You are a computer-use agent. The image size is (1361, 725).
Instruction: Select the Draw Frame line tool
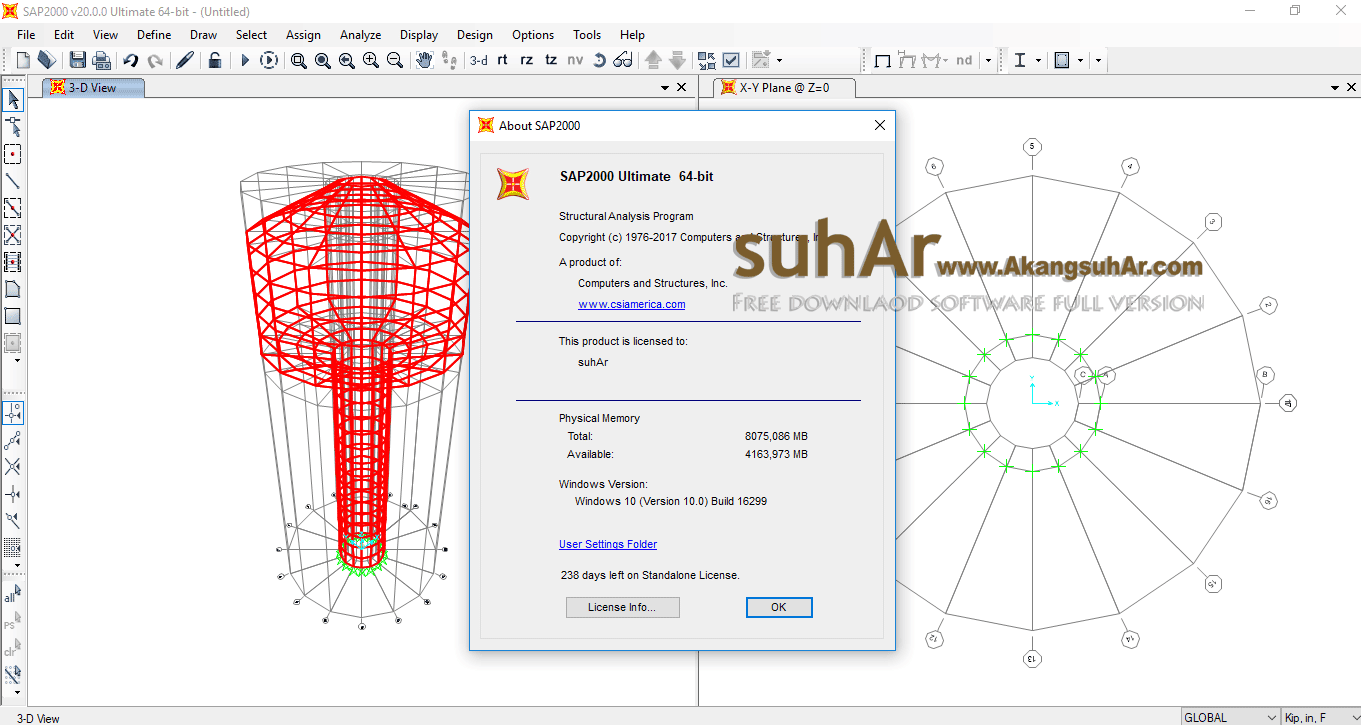13,181
